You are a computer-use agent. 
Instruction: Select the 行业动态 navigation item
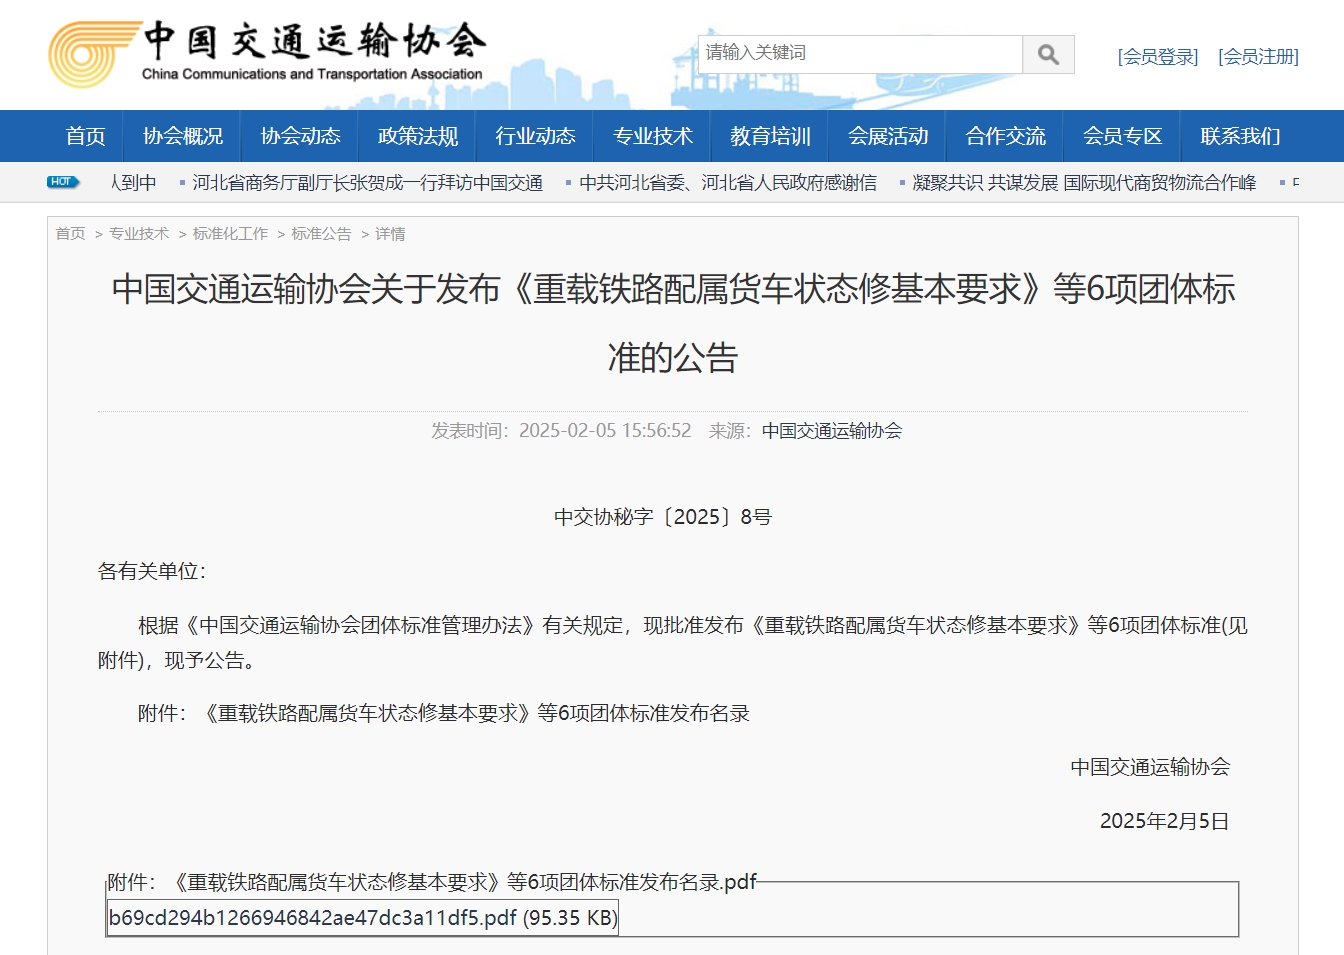tap(535, 136)
